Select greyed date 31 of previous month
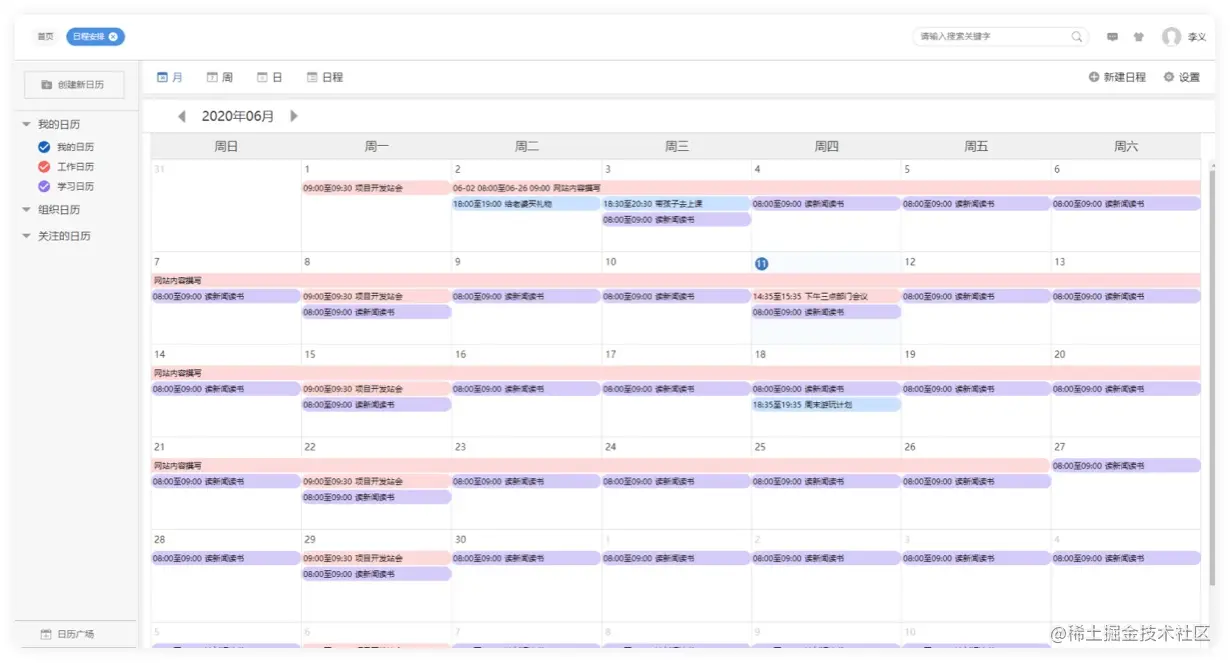This screenshot has height=663, width=1230. point(159,170)
